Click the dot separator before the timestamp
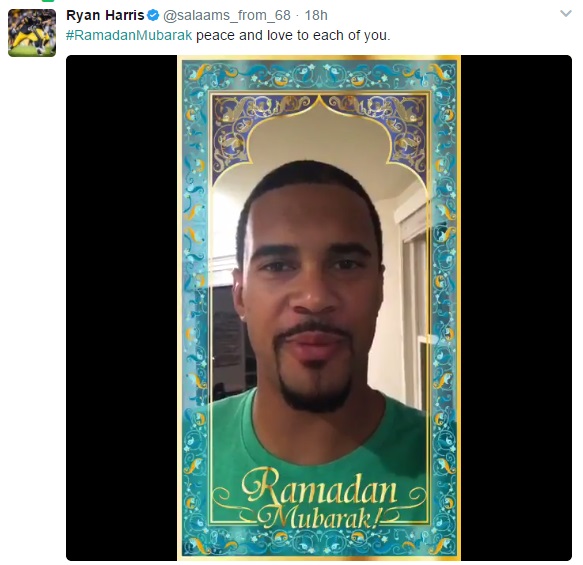The width and height of the screenshot is (583, 565). tap(297, 16)
